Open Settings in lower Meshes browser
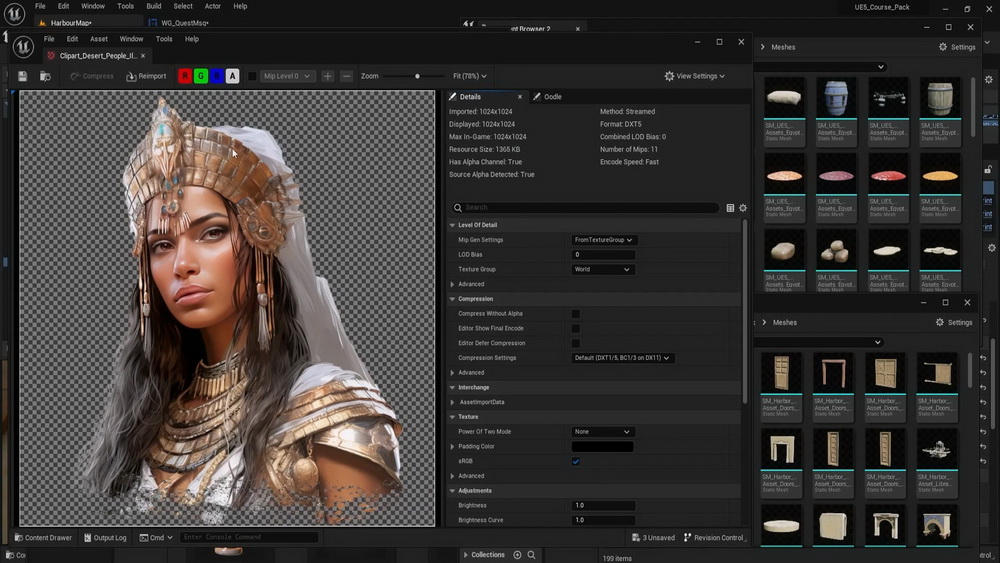Viewport: 1000px width, 563px height. [954, 323]
